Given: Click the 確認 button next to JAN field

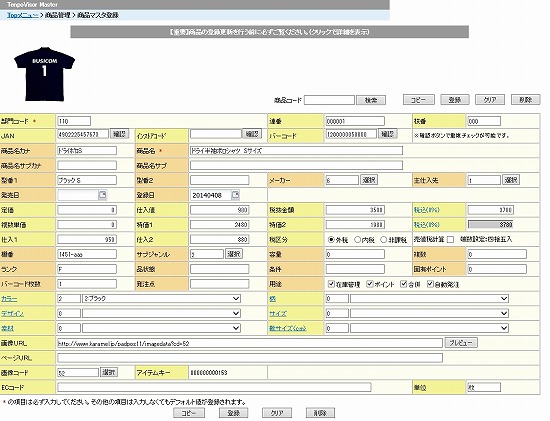Looking at the screenshot, I should click(120, 134).
